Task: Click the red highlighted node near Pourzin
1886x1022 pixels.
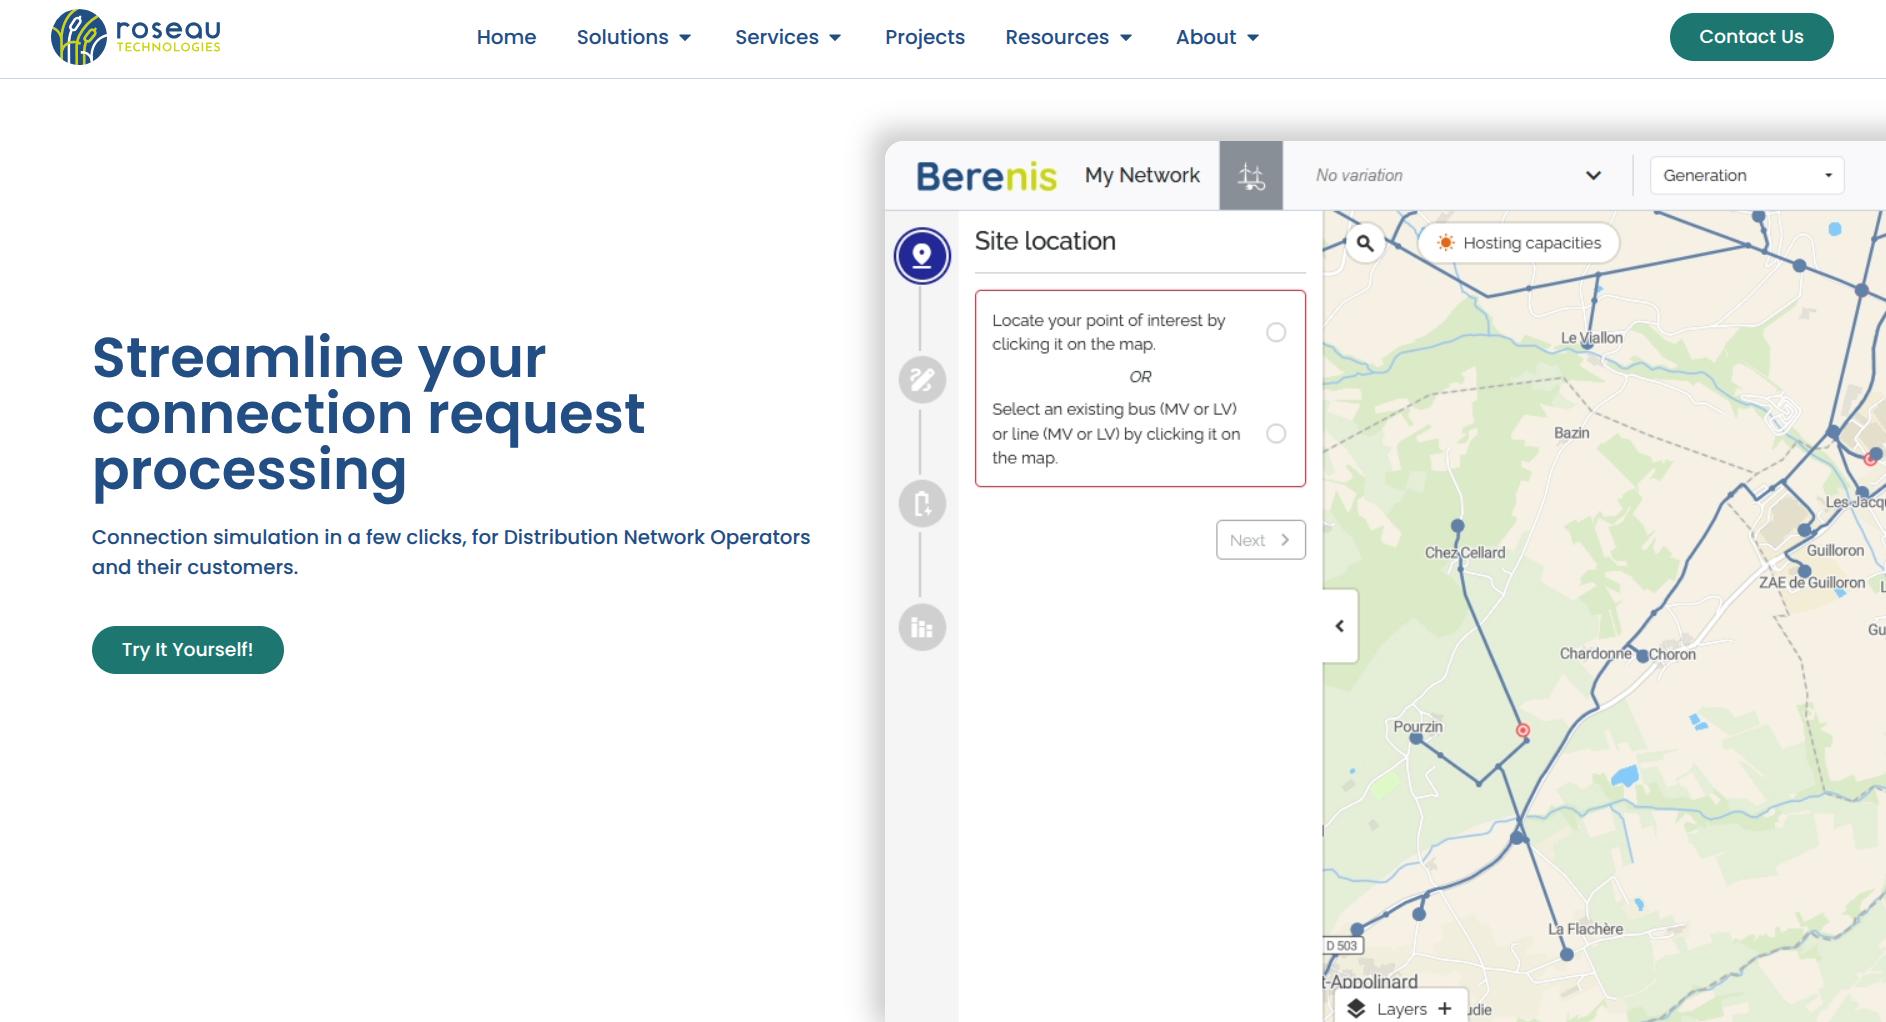Action: coord(1523,731)
